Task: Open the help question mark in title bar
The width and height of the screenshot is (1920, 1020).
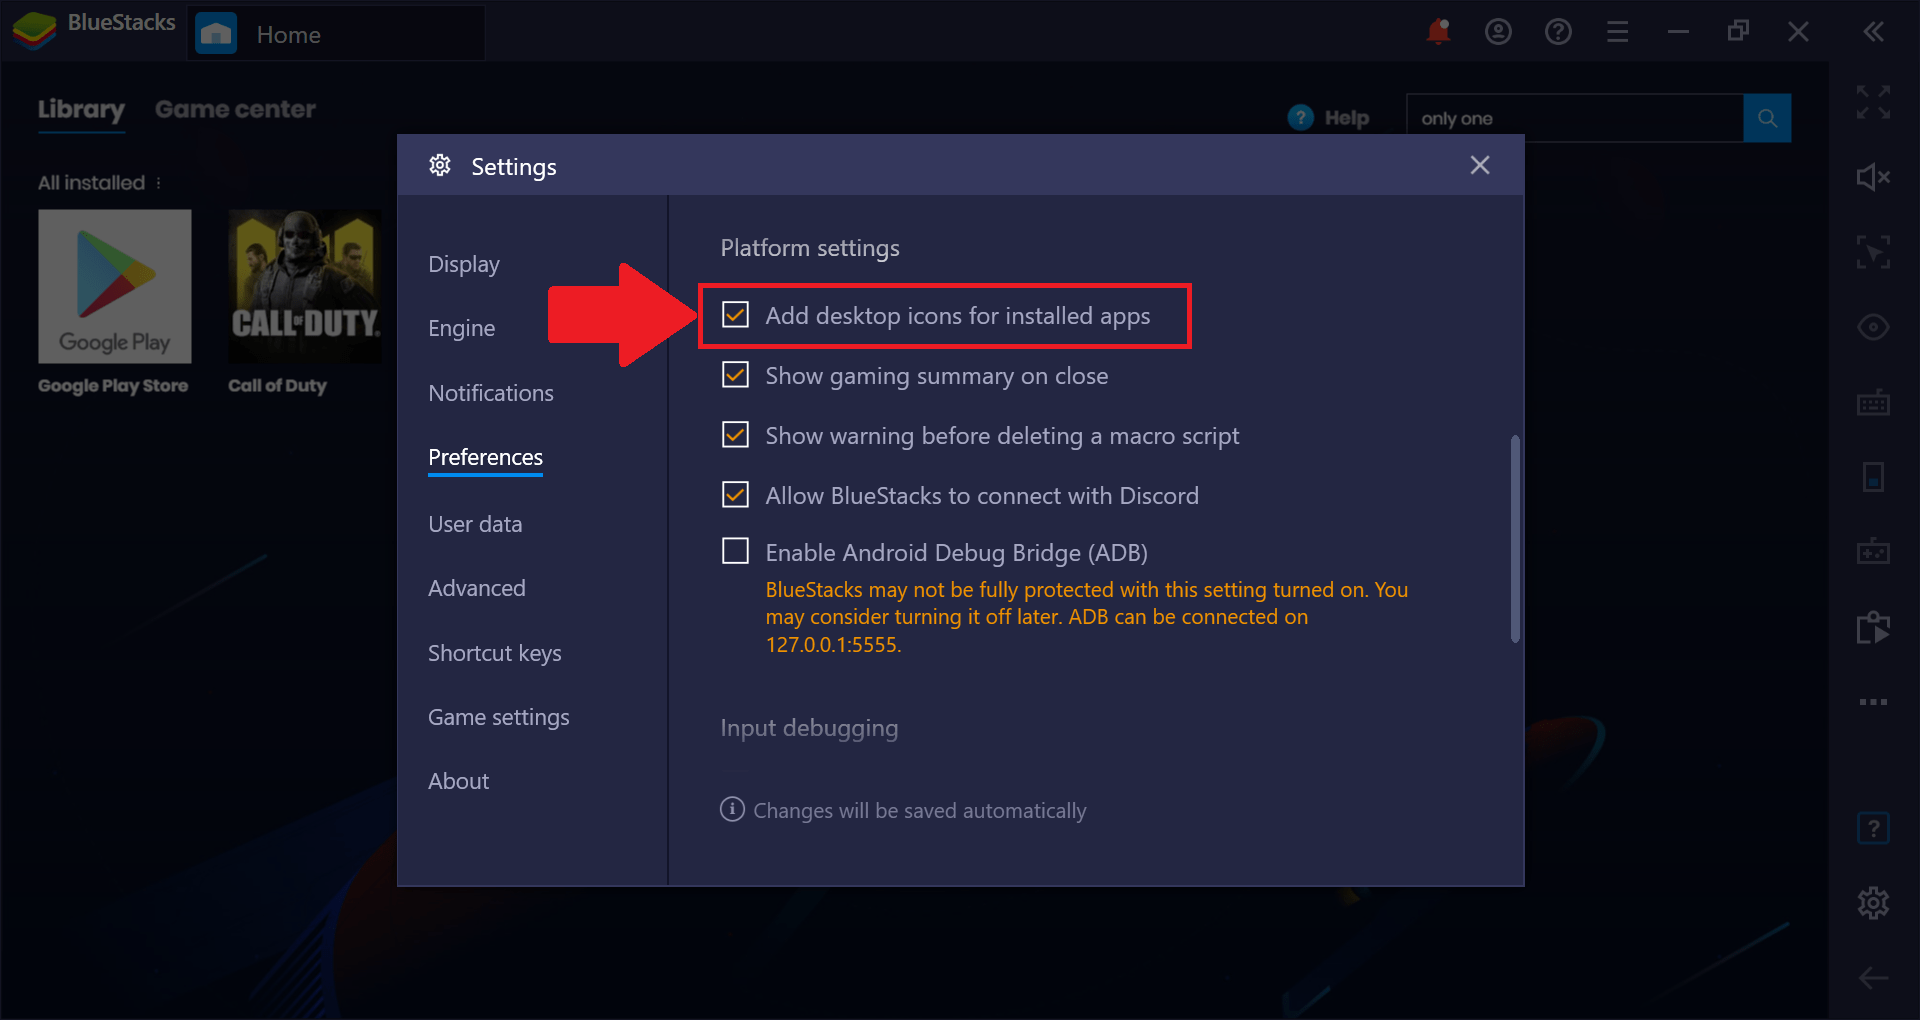Action: 1558,32
